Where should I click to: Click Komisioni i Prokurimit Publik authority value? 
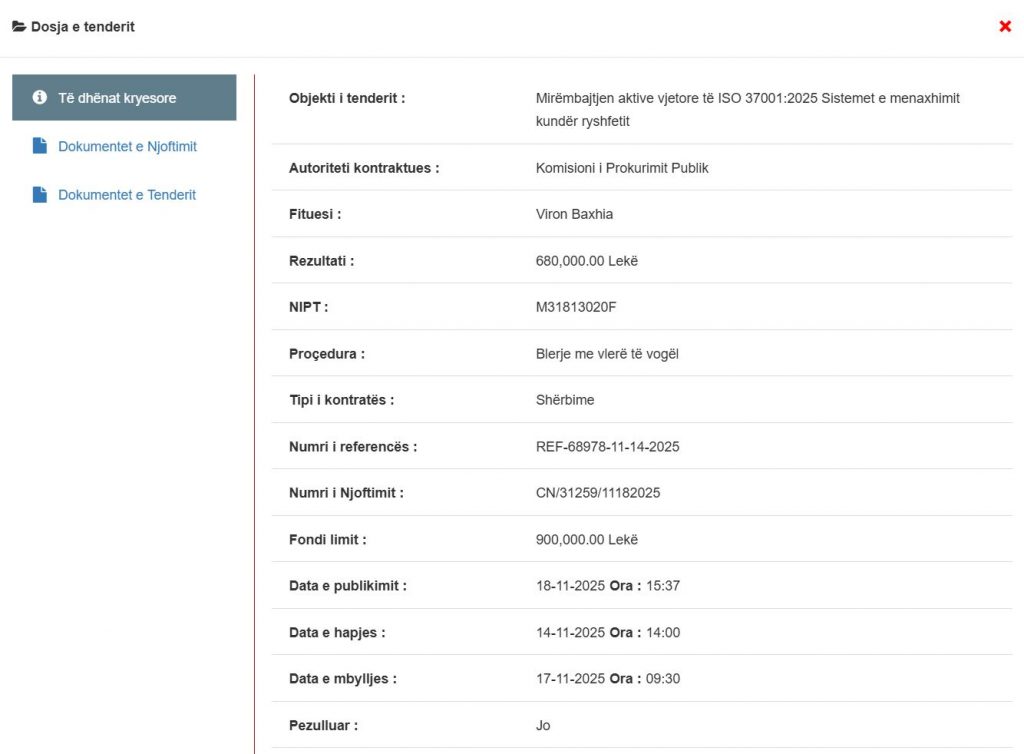[x=622, y=168]
